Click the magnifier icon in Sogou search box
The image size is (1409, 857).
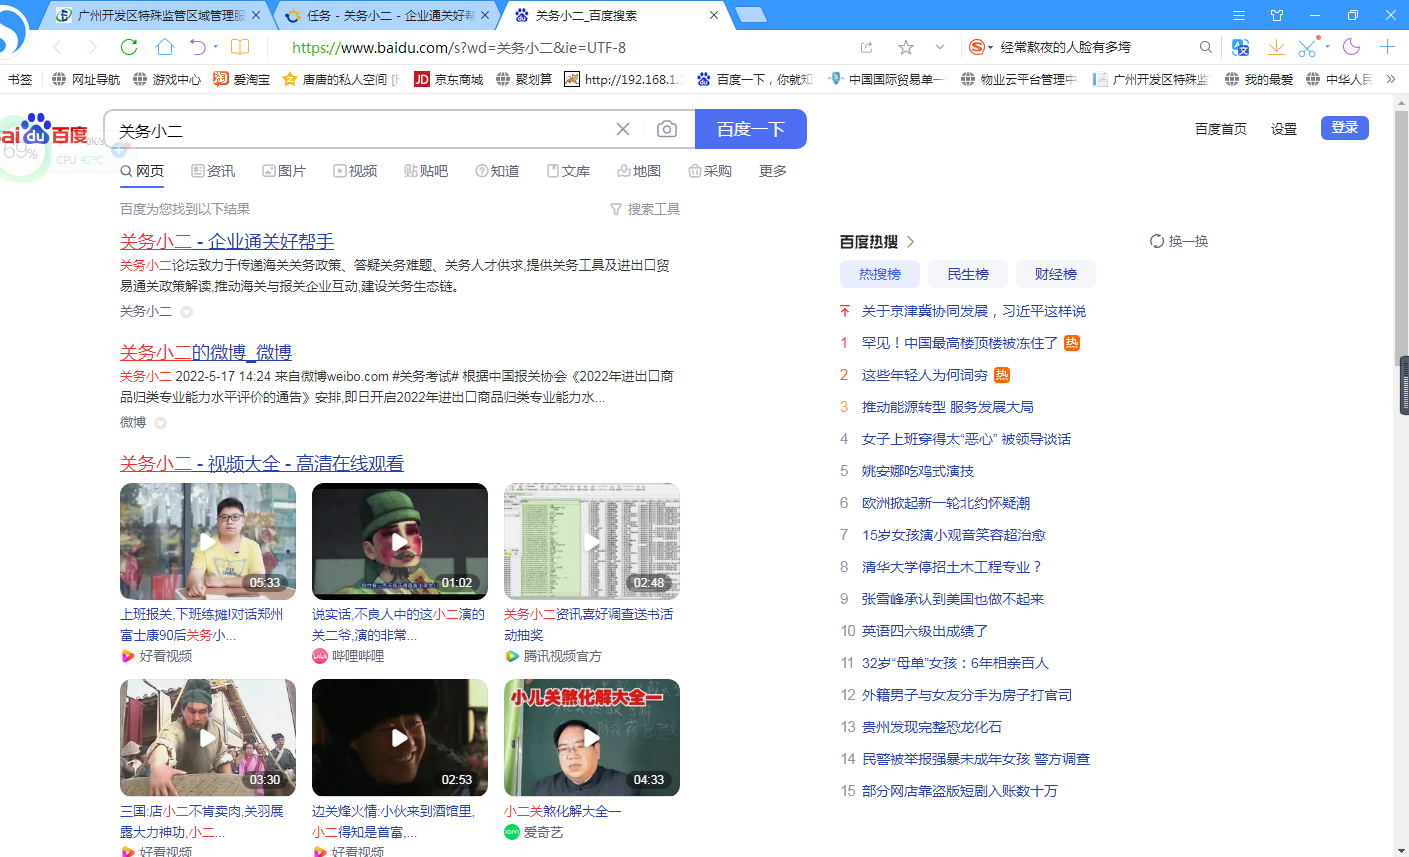click(x=1206, y=47)
